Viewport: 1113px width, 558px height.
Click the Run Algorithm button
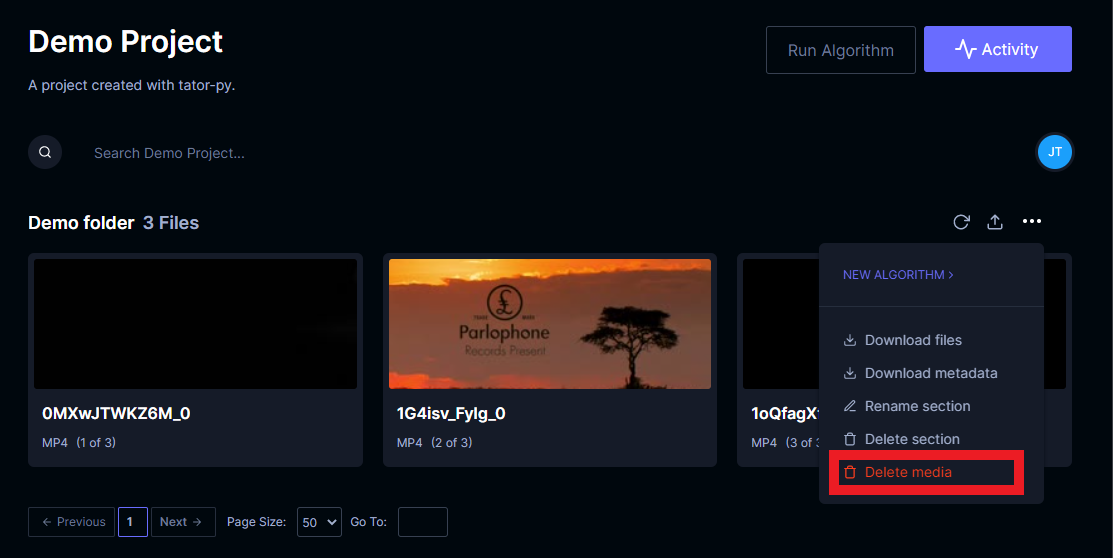(x=840, y=50)
